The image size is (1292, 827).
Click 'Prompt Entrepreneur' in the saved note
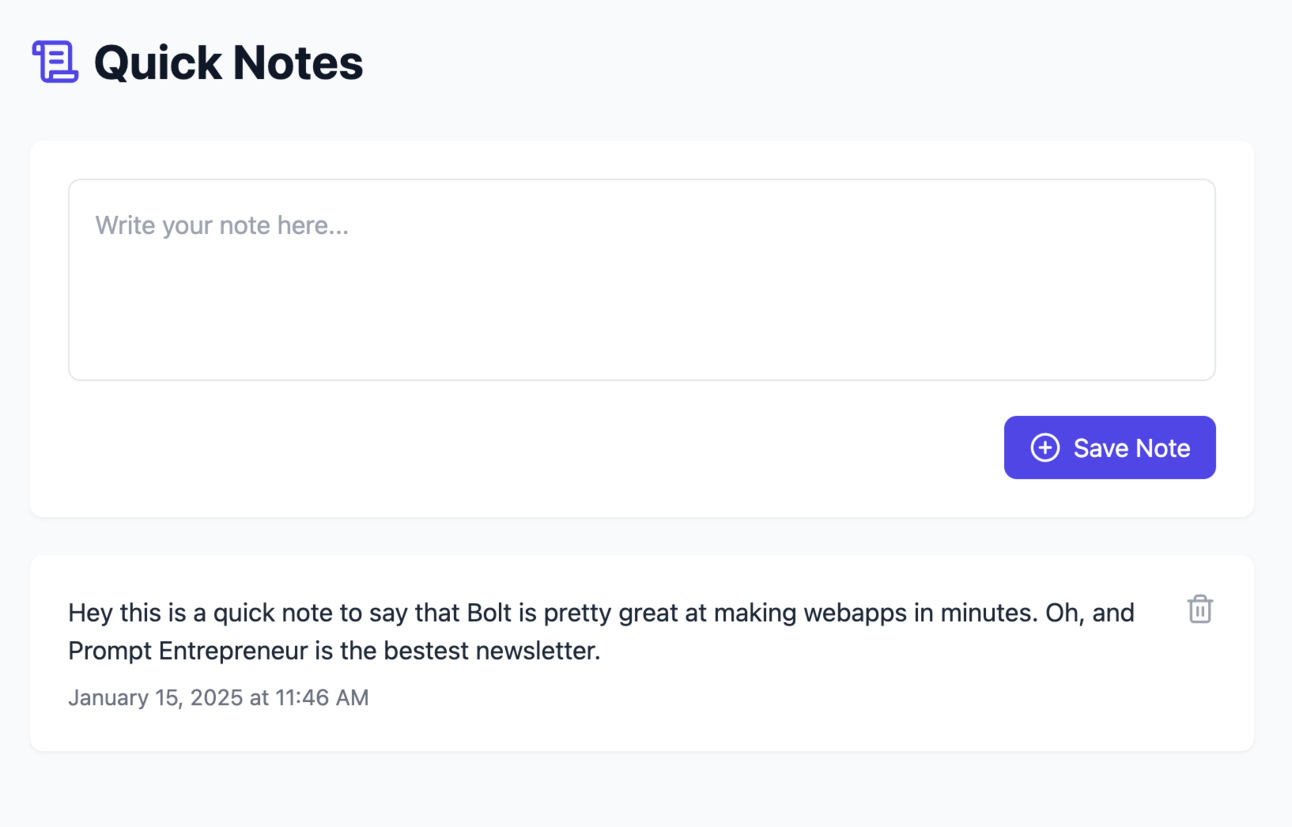[x=188, y=652]
